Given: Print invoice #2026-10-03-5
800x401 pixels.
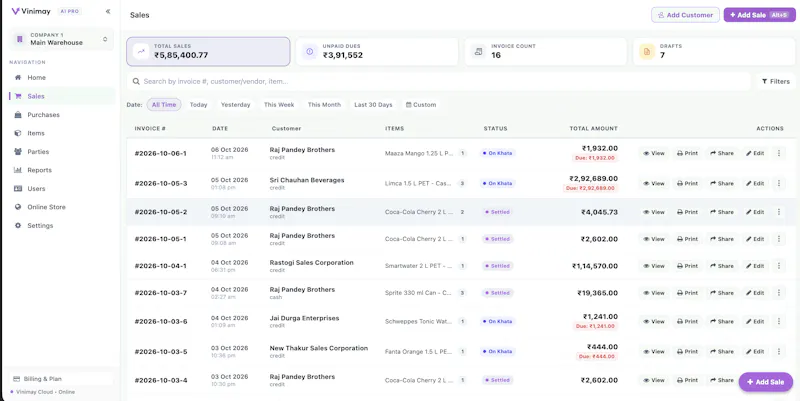Looking at the screenshot, I should coord(687,352).
